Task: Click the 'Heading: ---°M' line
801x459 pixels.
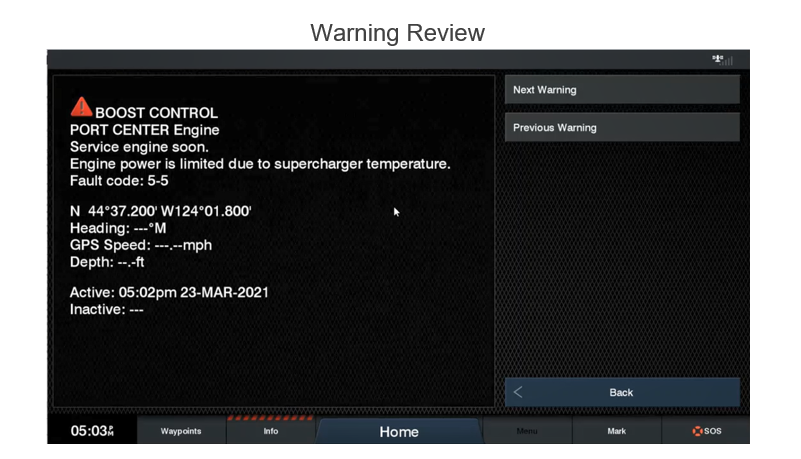Action: [118, 228]
